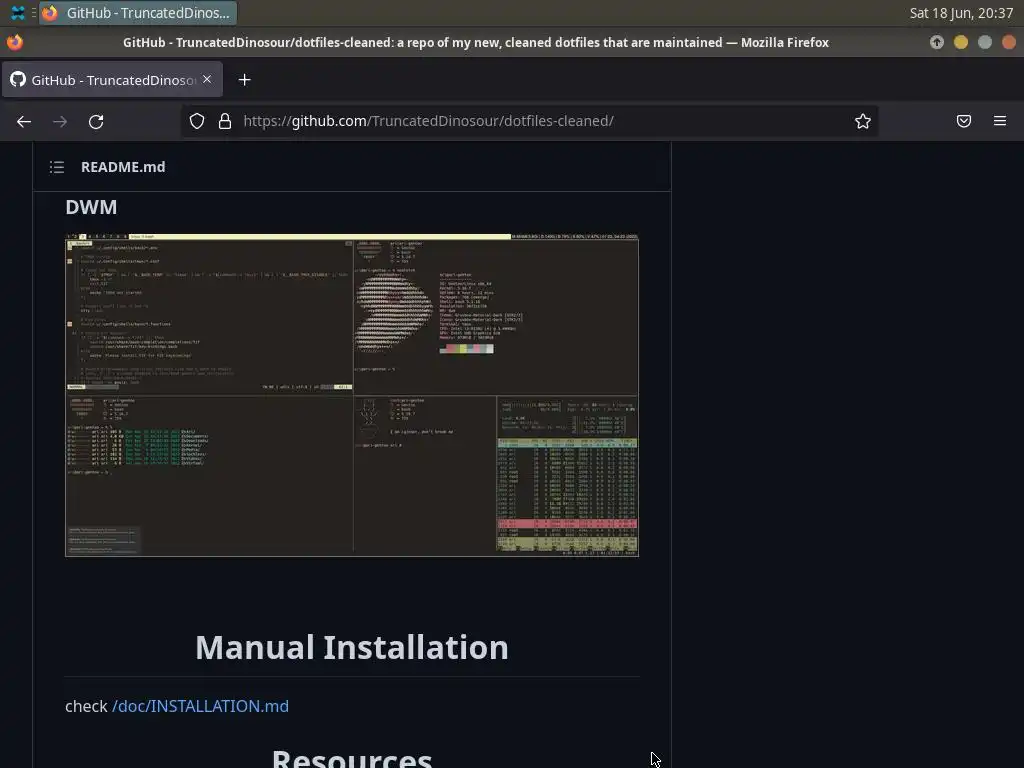Open the tracking protection shield icon
The height and width of the screenshot is (768, 1024).
pyautogui.click(x=197, y=121)
